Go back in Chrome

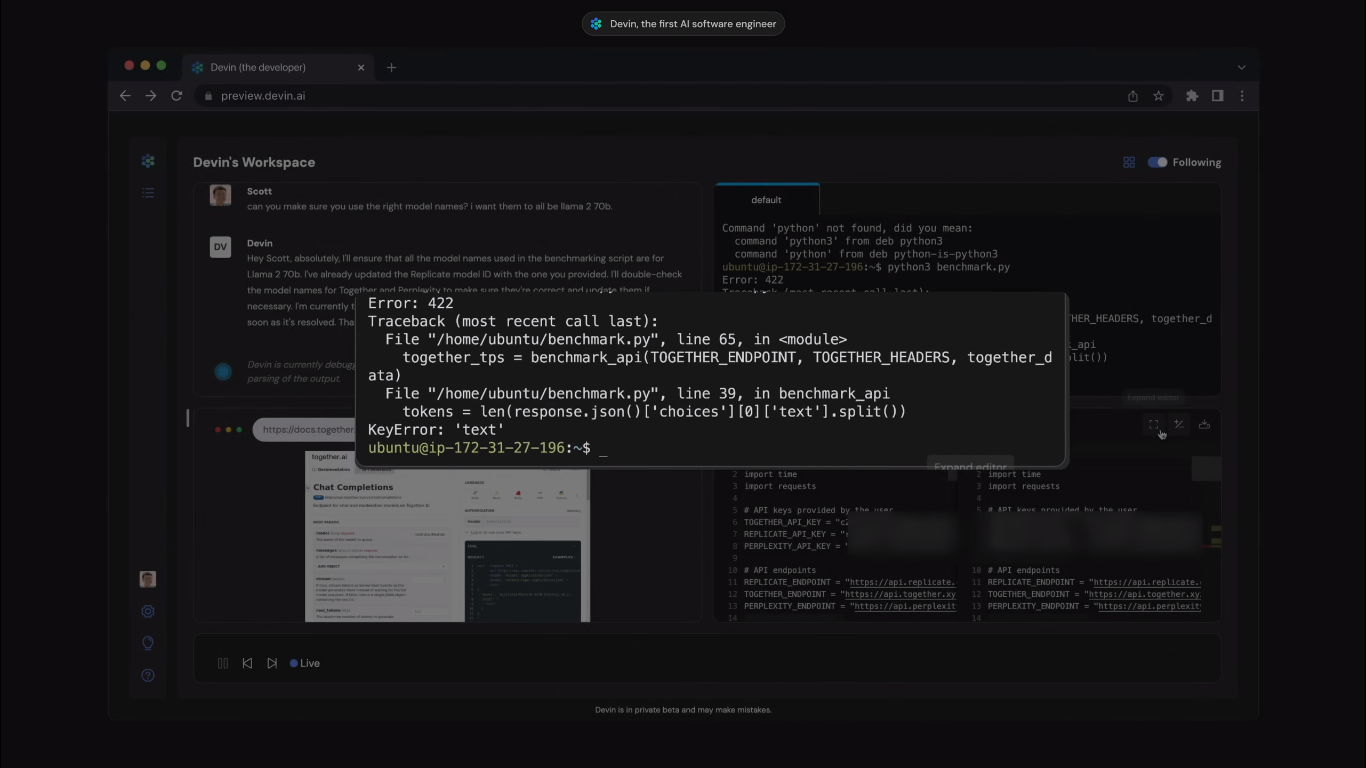click(125, 96)
